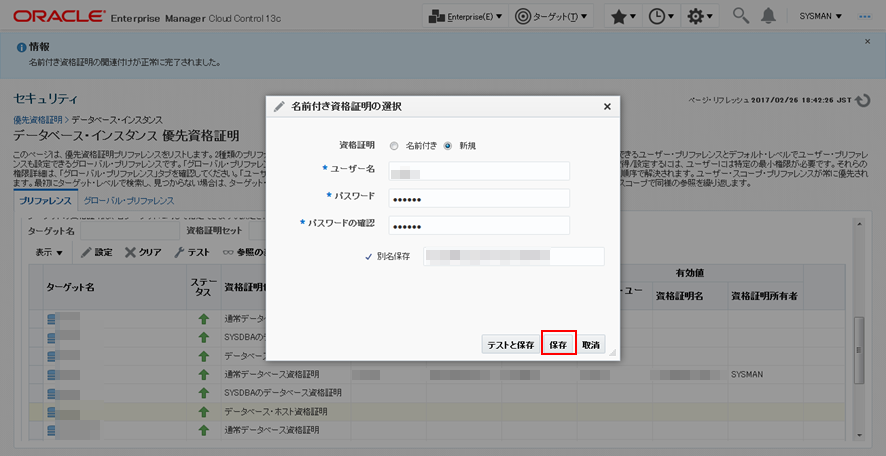Click the ターゲット名 filter field

[x=130, y=231]
